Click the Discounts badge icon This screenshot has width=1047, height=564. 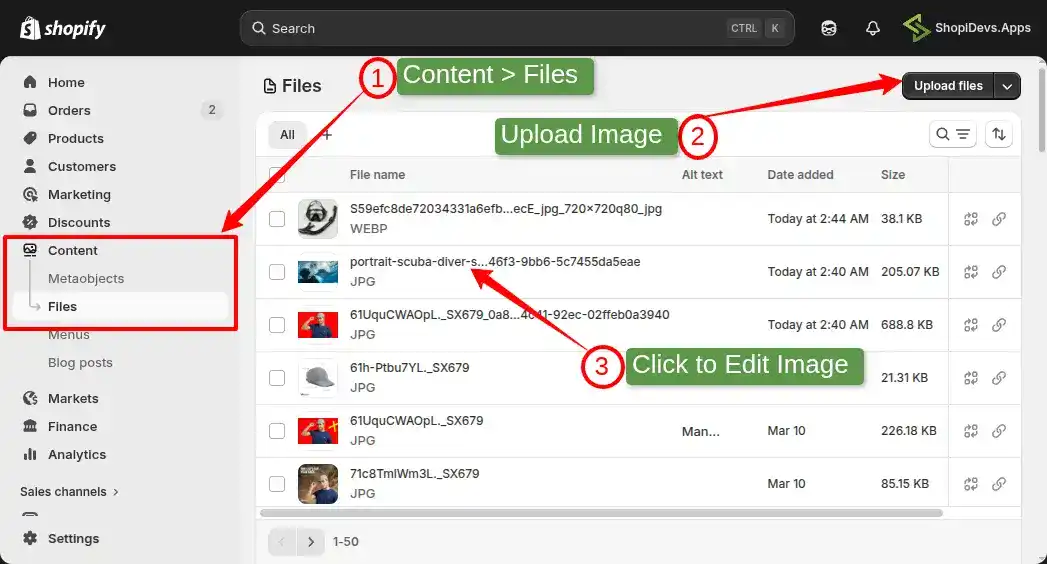pos(30,222)
